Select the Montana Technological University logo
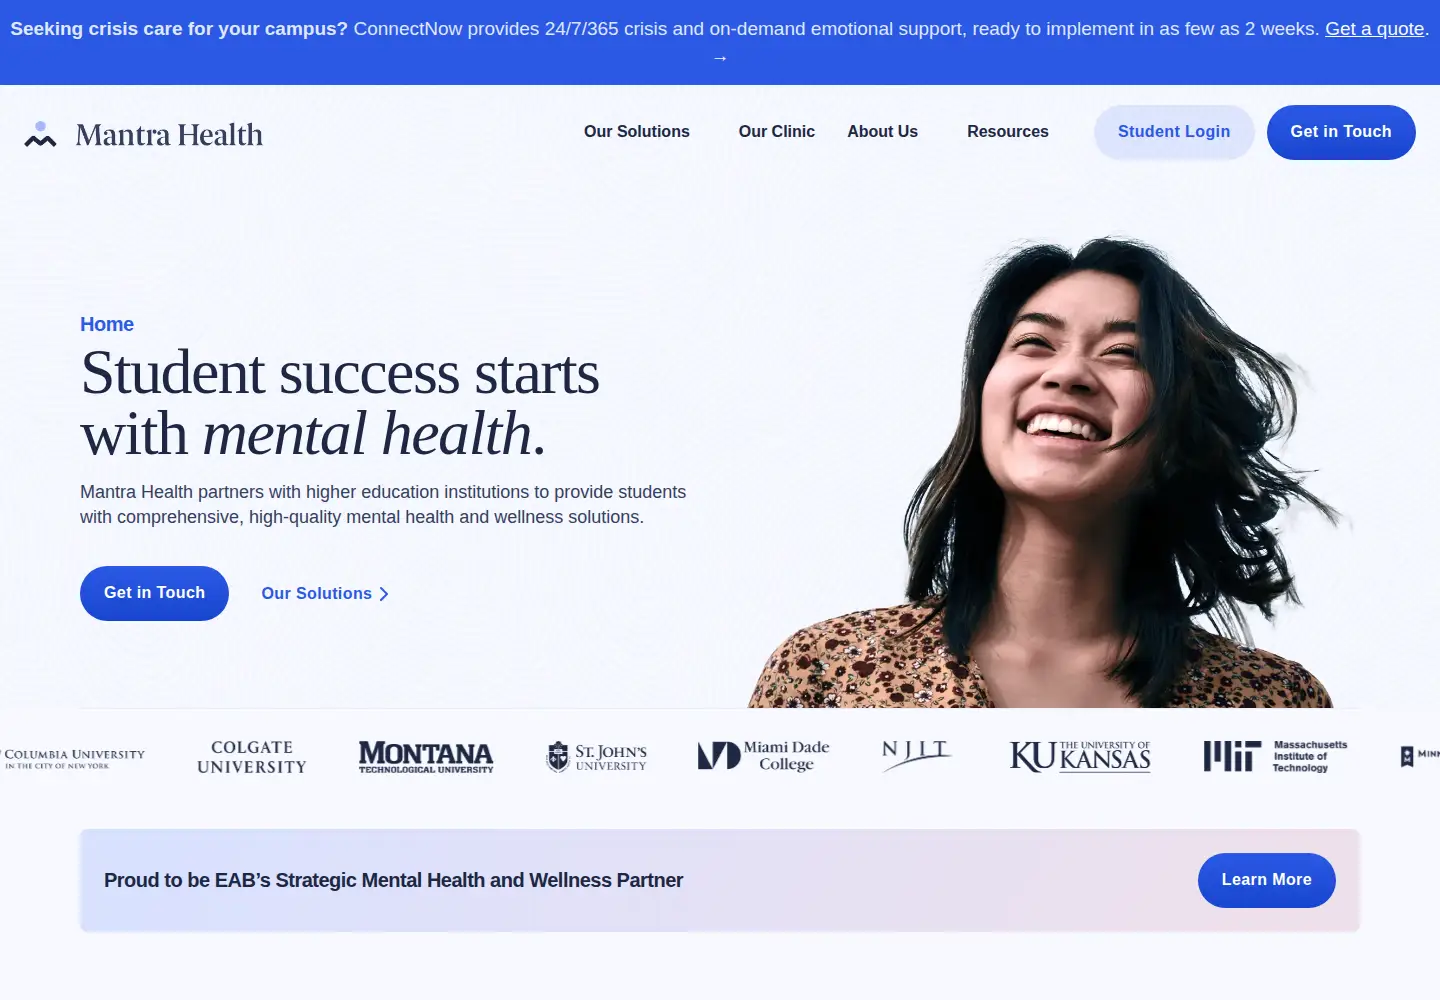 426,757
